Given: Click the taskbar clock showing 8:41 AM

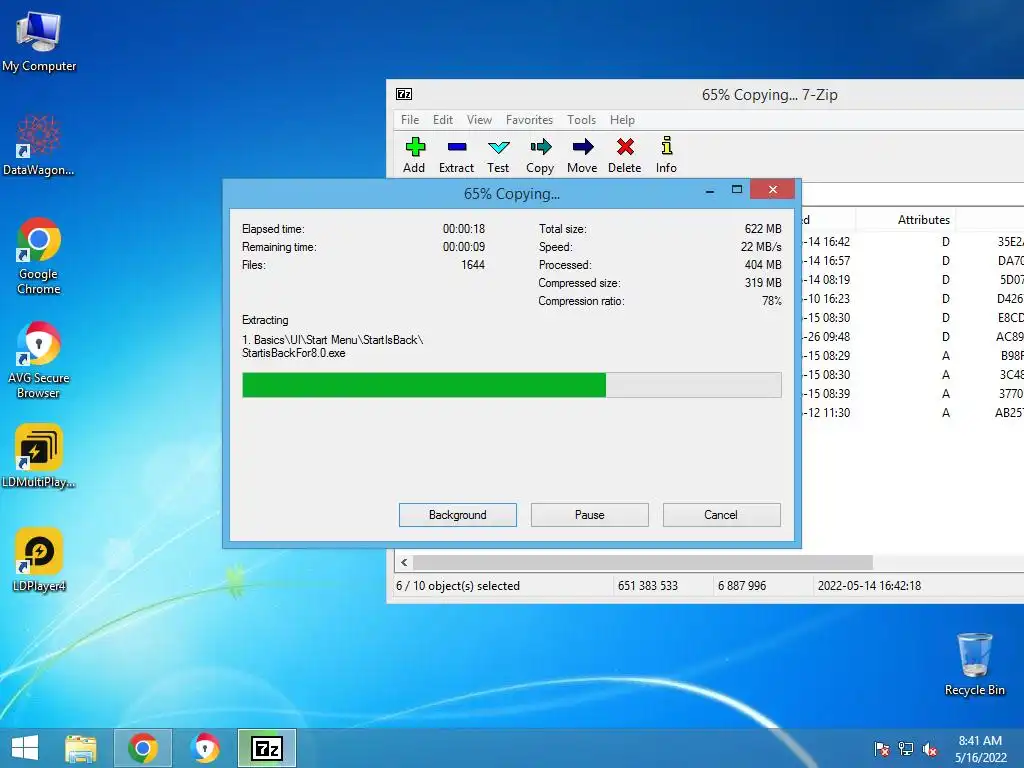Looking at the screenshot, I should click(980, 748).
